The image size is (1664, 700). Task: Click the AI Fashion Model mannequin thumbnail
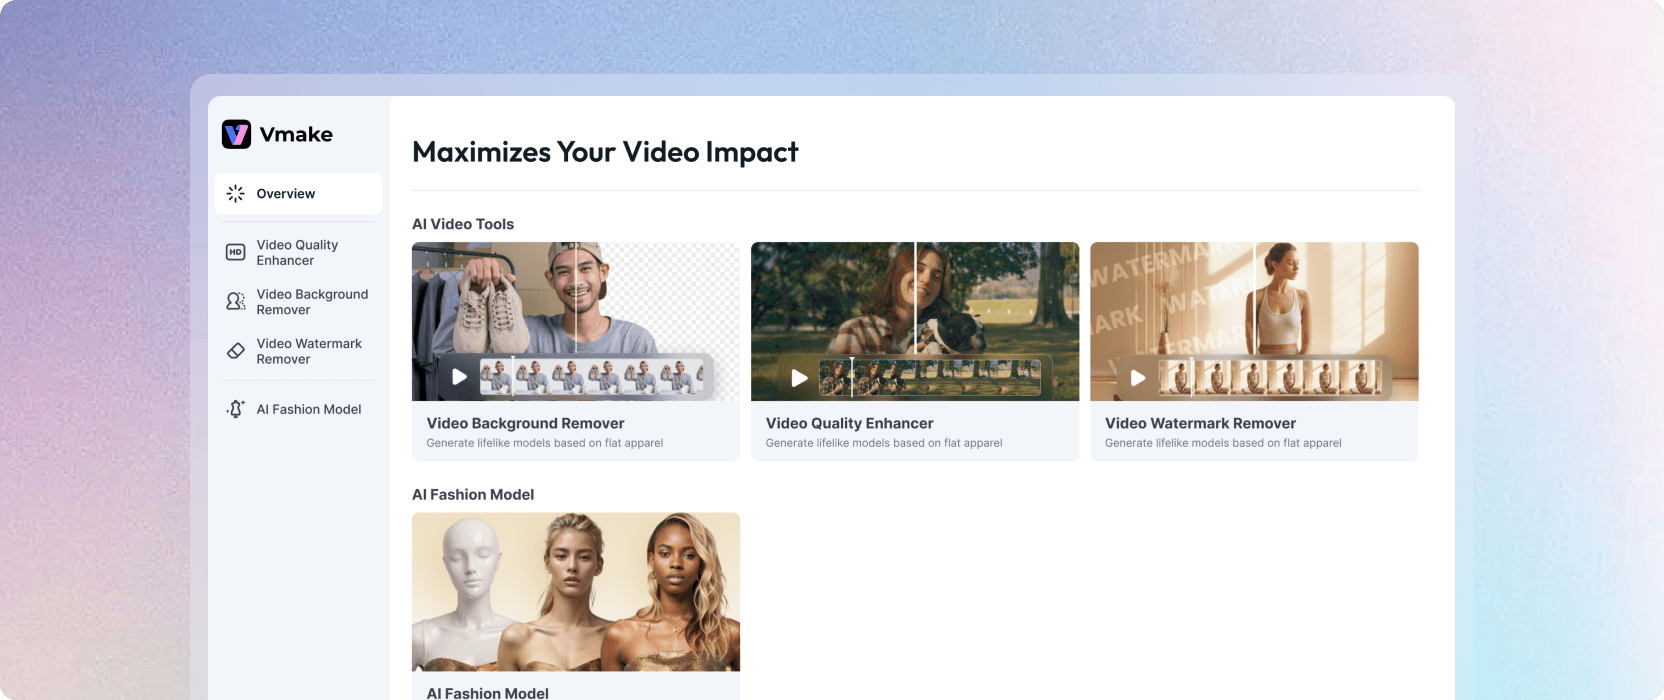pos(576,592)
